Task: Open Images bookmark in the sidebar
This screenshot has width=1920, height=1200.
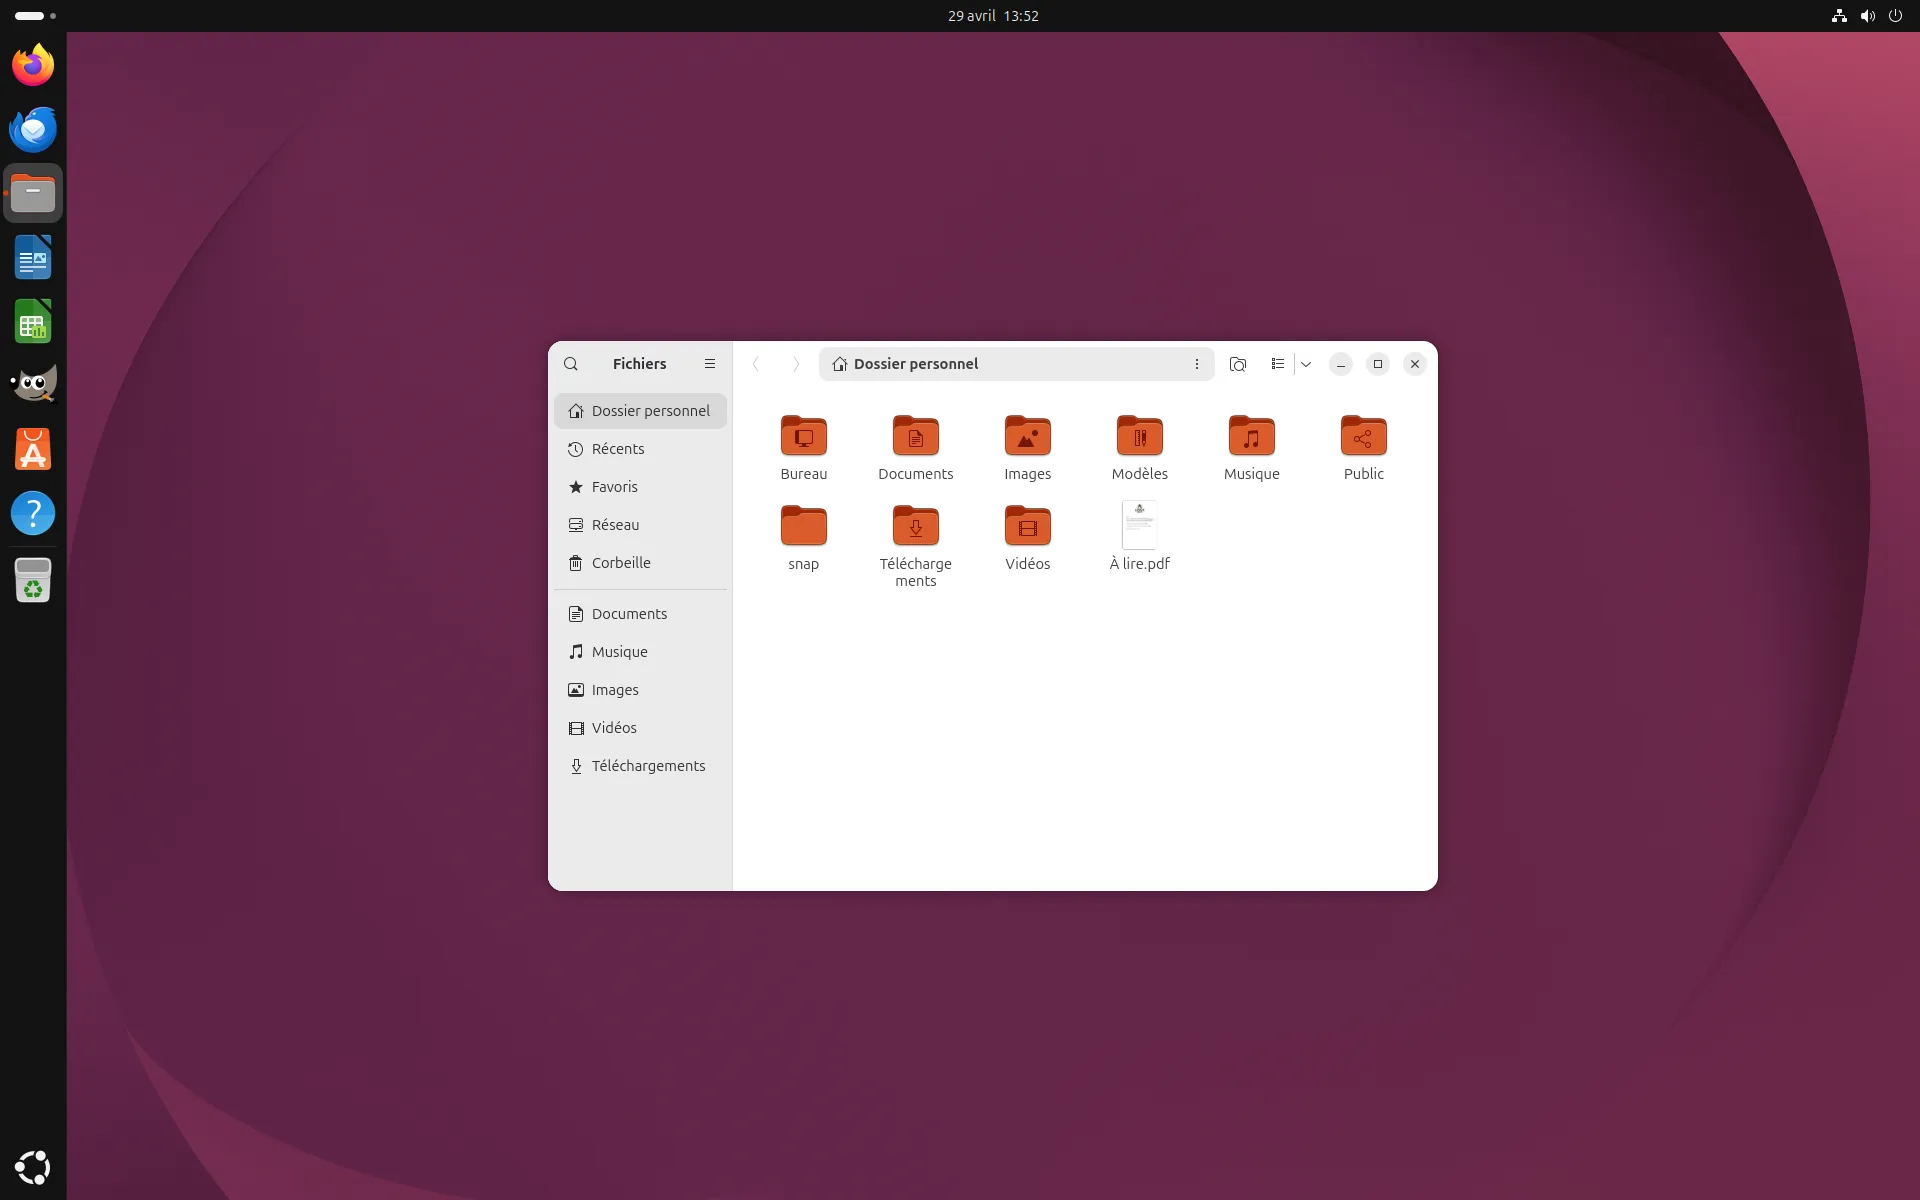Action: (640, 690)
